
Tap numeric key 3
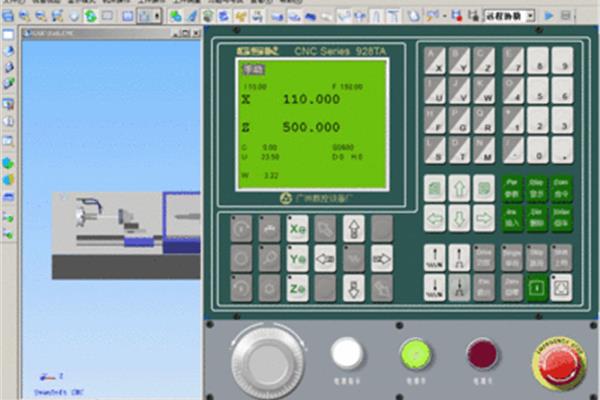coord(562,120)
